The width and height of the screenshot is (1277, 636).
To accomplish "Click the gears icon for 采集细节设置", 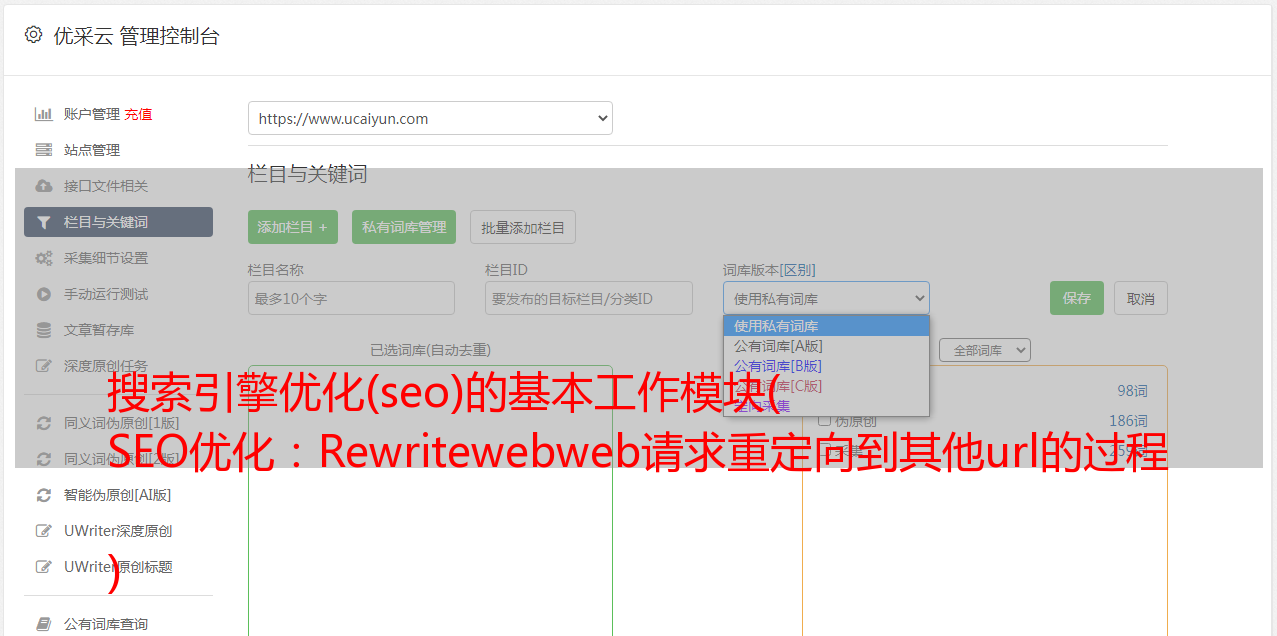I will [43, 258].
